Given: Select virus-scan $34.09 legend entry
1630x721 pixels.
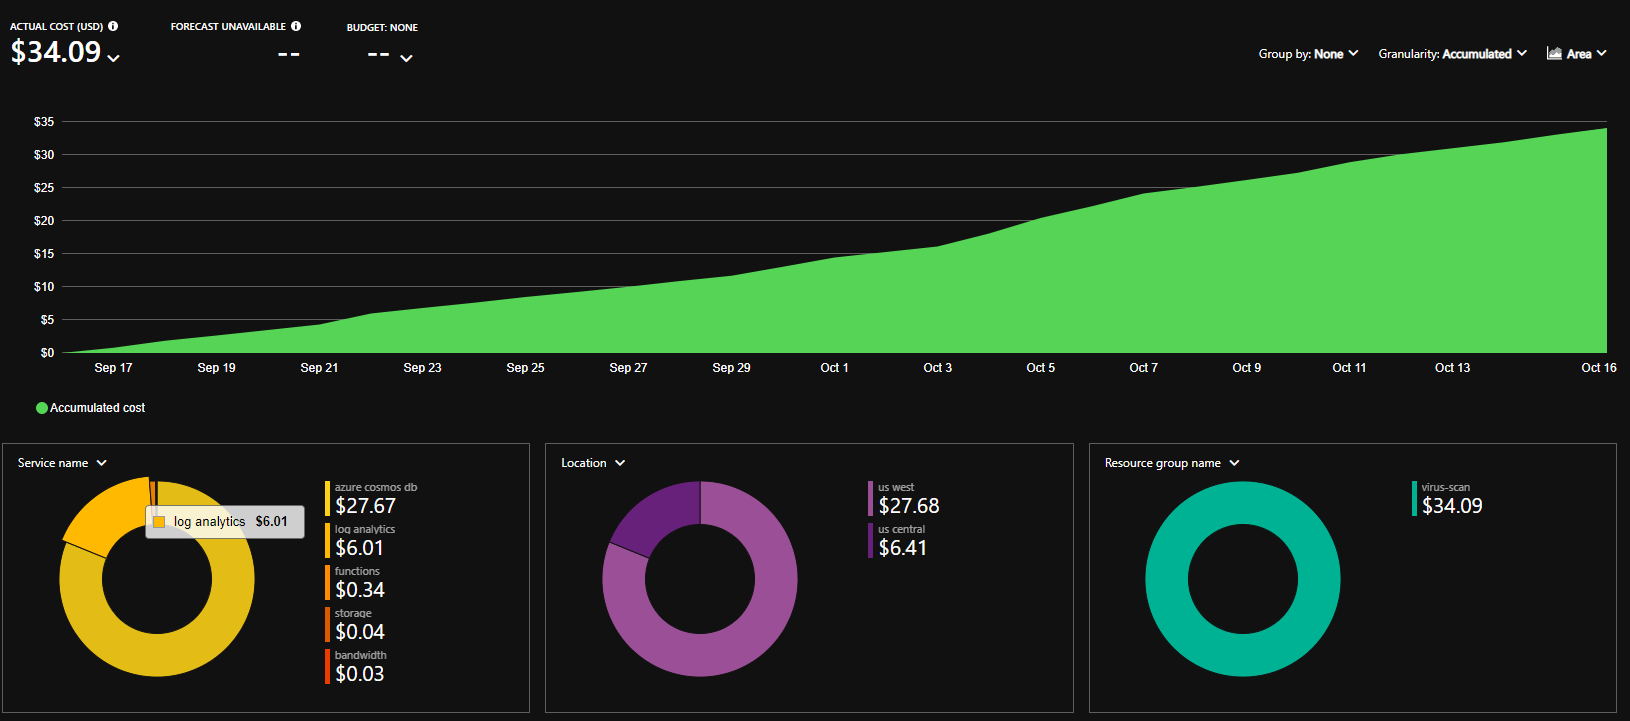Looking at the screenshot, I should click(x=1448, y=499).
